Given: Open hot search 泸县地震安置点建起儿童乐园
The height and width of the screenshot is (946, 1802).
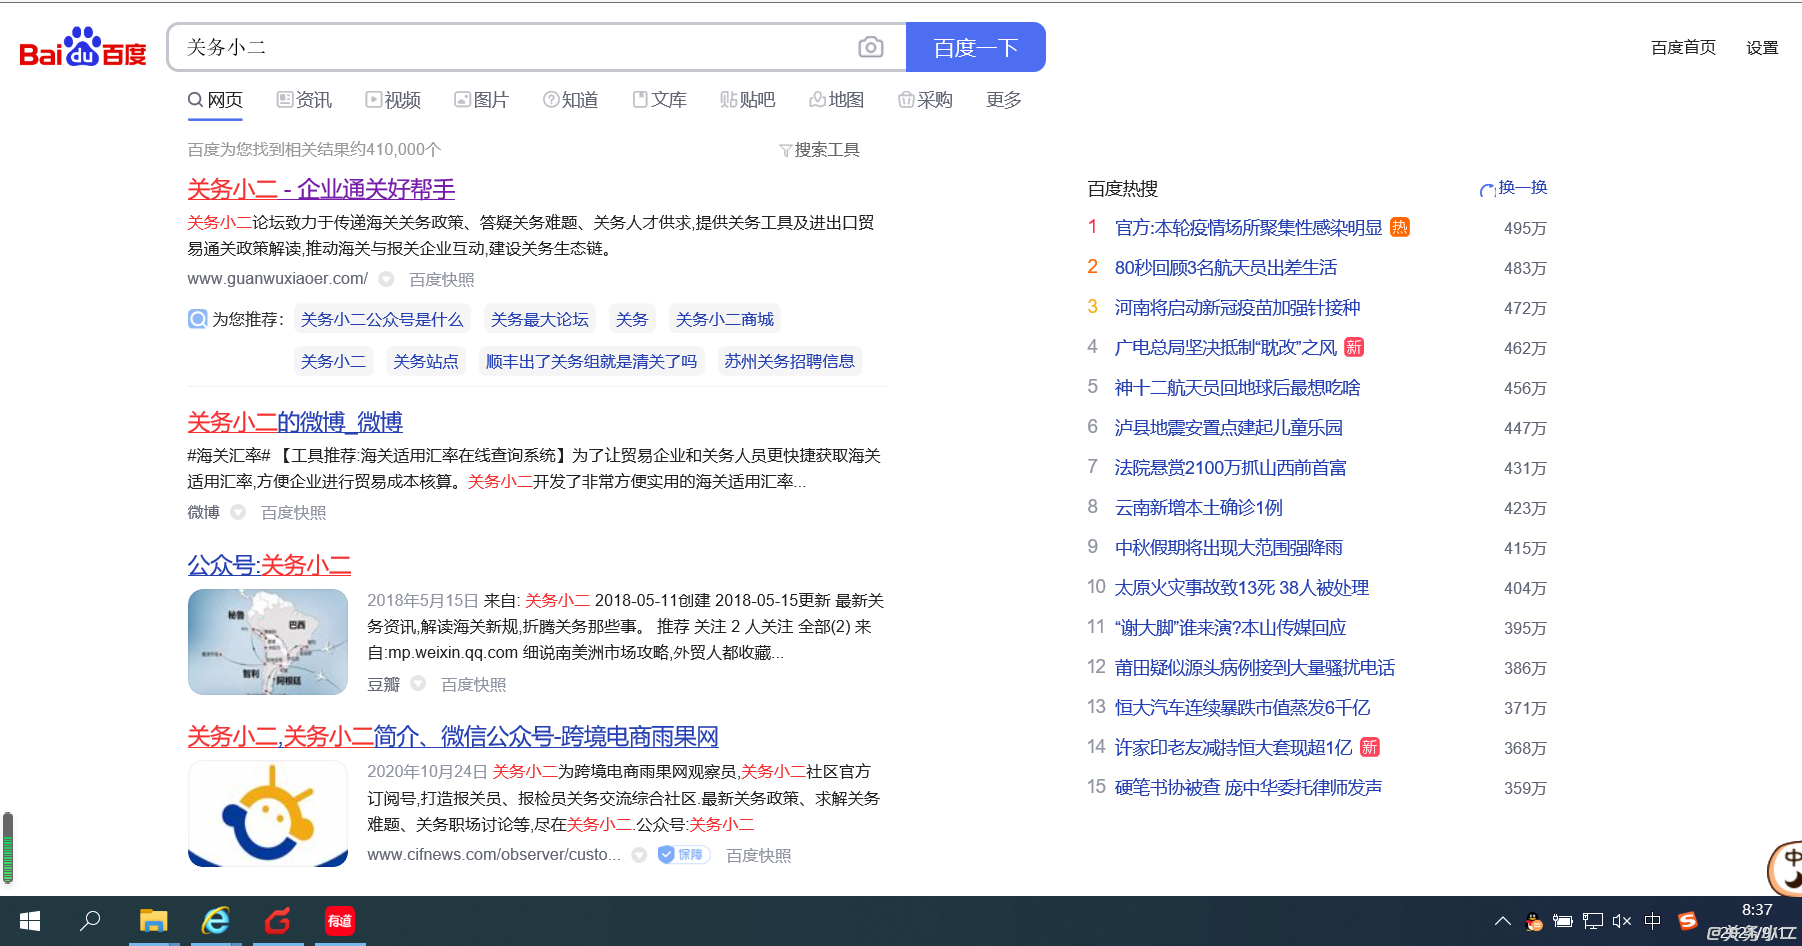Looking at the screenshot, I should (1229, 428).
